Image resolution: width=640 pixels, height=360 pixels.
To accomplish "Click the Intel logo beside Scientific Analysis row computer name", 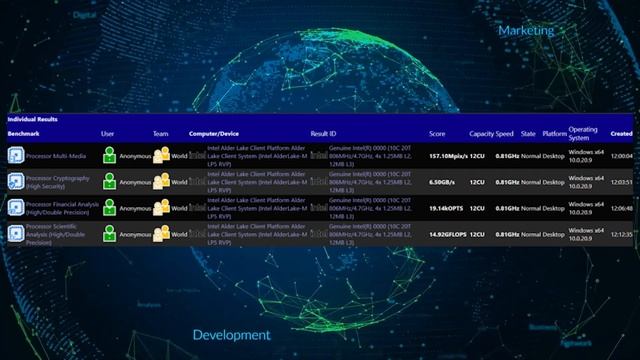I will point(198,234).
